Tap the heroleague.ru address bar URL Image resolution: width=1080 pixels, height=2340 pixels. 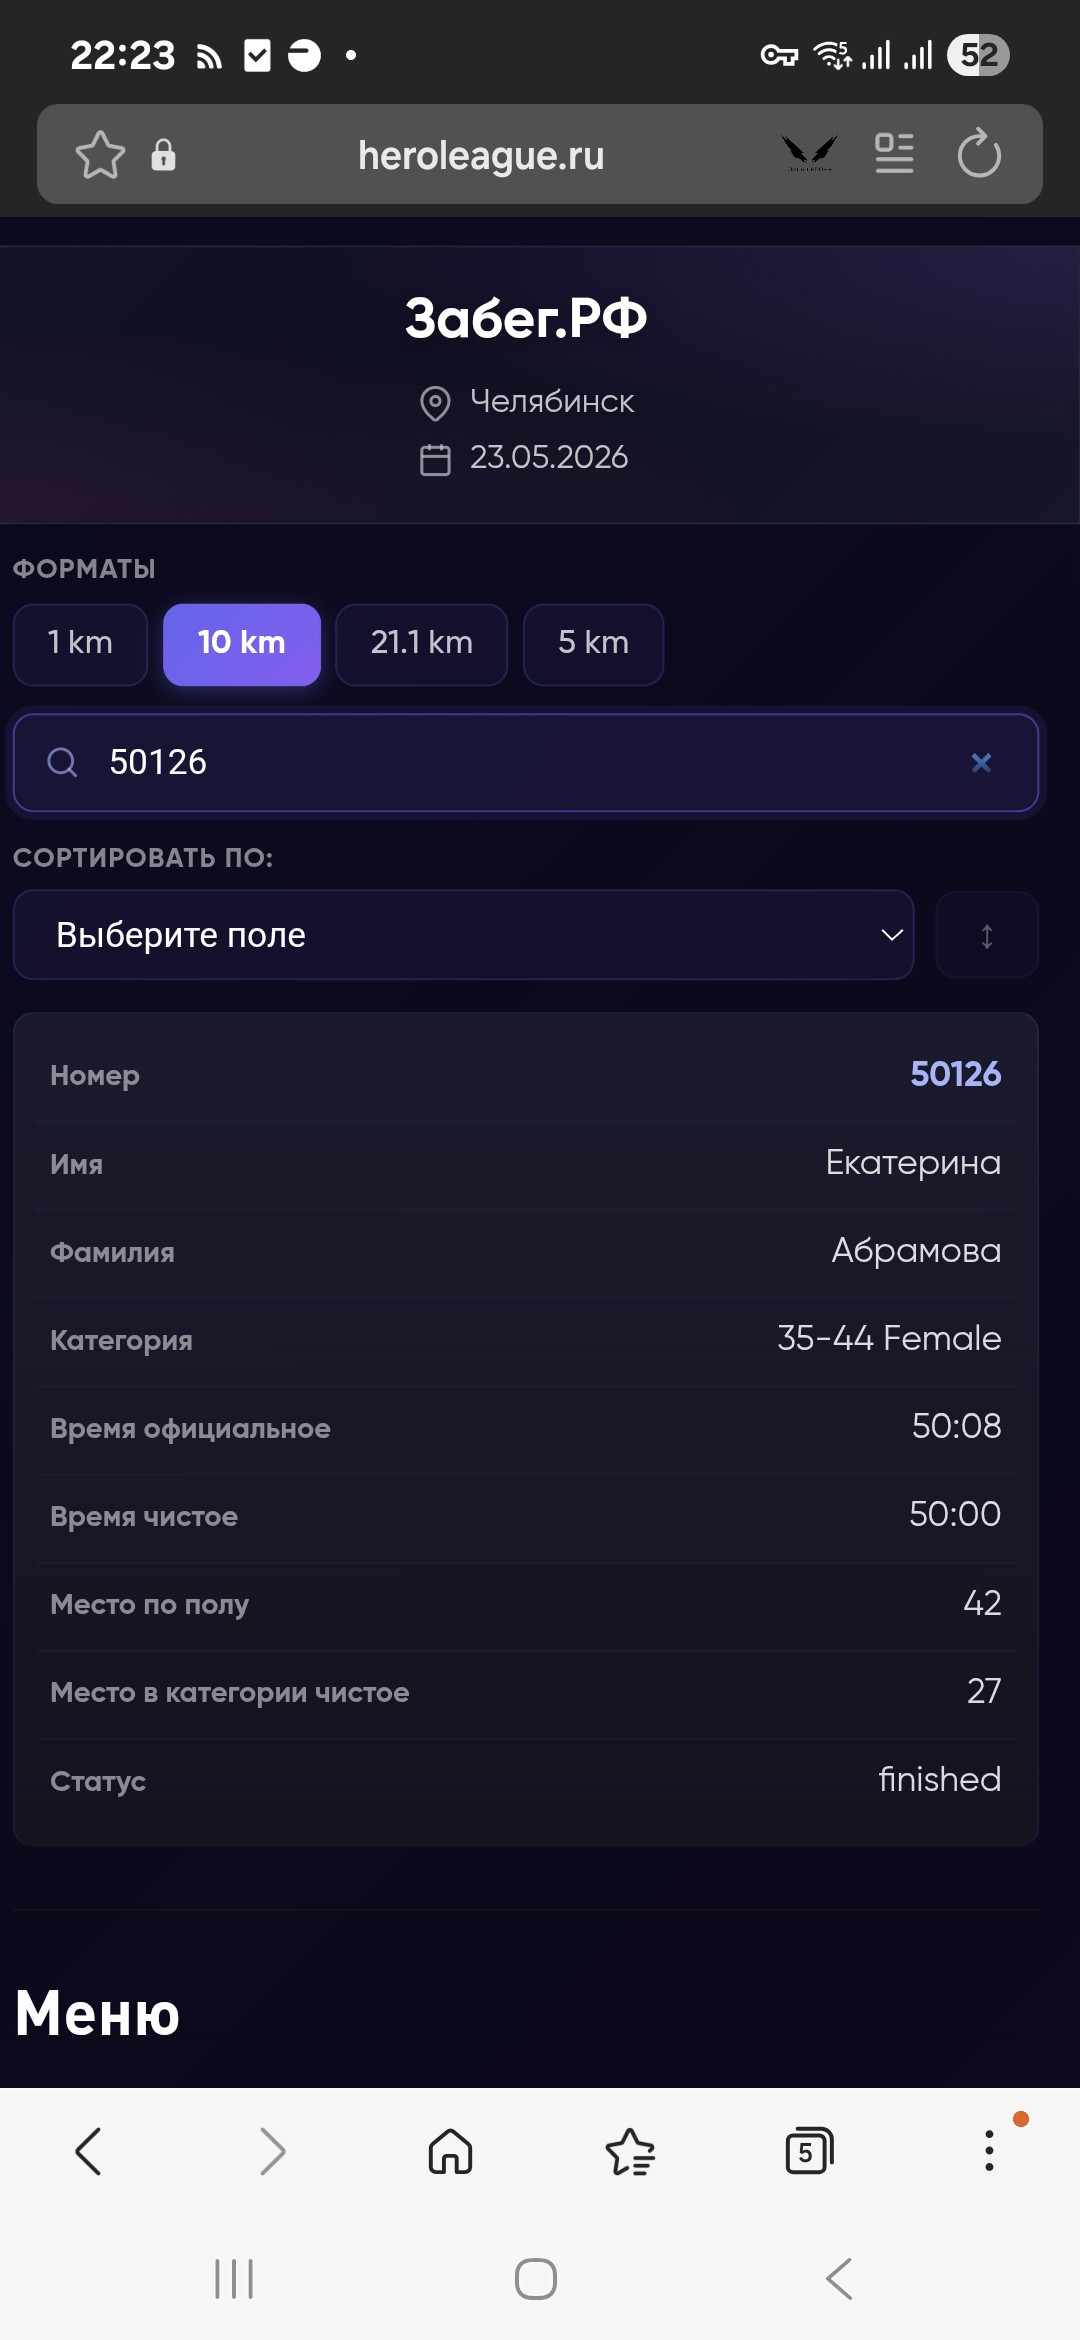(x=481, y=155)
